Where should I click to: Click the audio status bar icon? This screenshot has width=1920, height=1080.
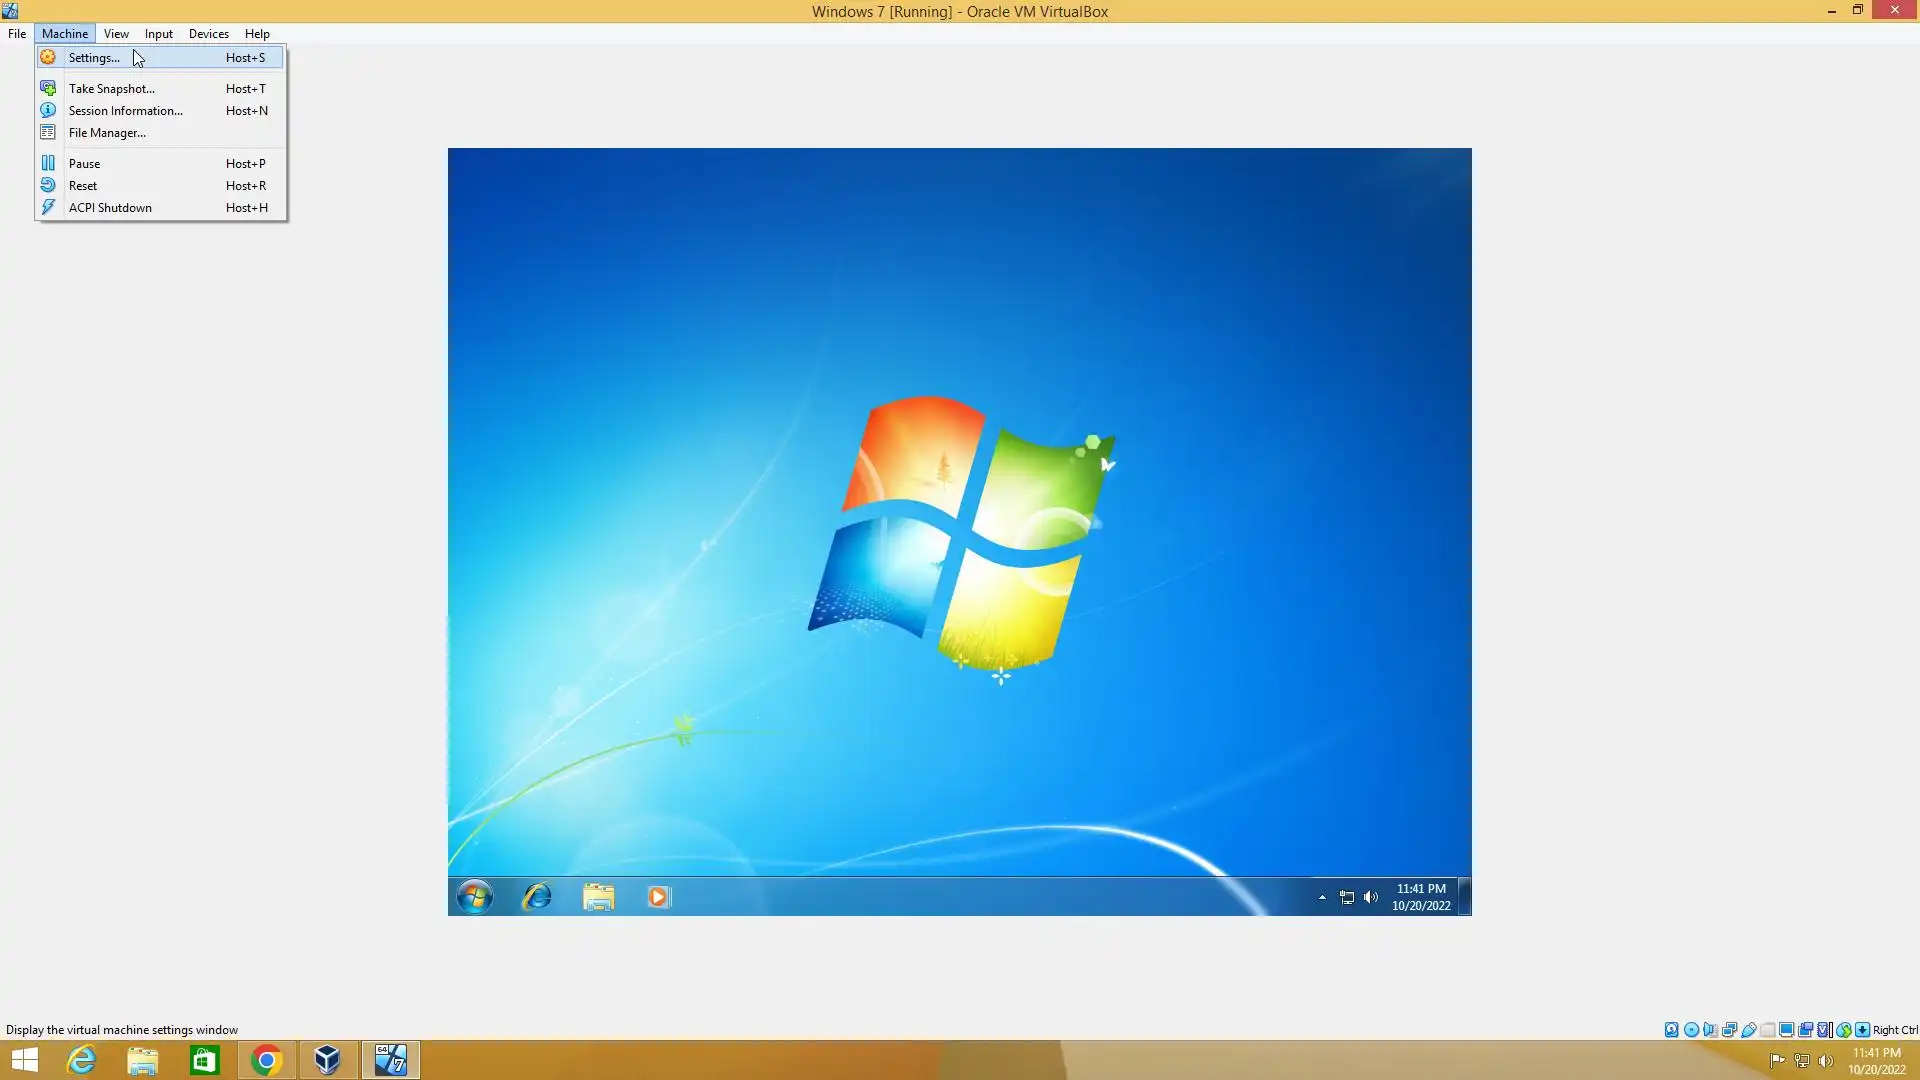pos(1710,1030)
